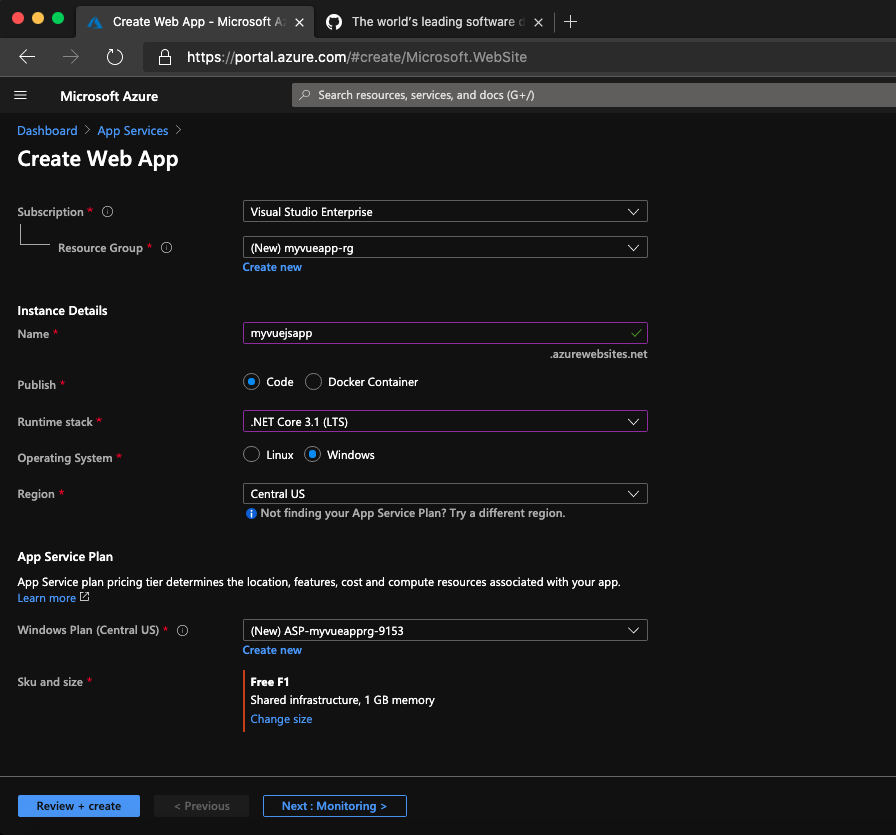Click the blue info icon by region hint
The image size is (896, 835).
click(251, 513)
